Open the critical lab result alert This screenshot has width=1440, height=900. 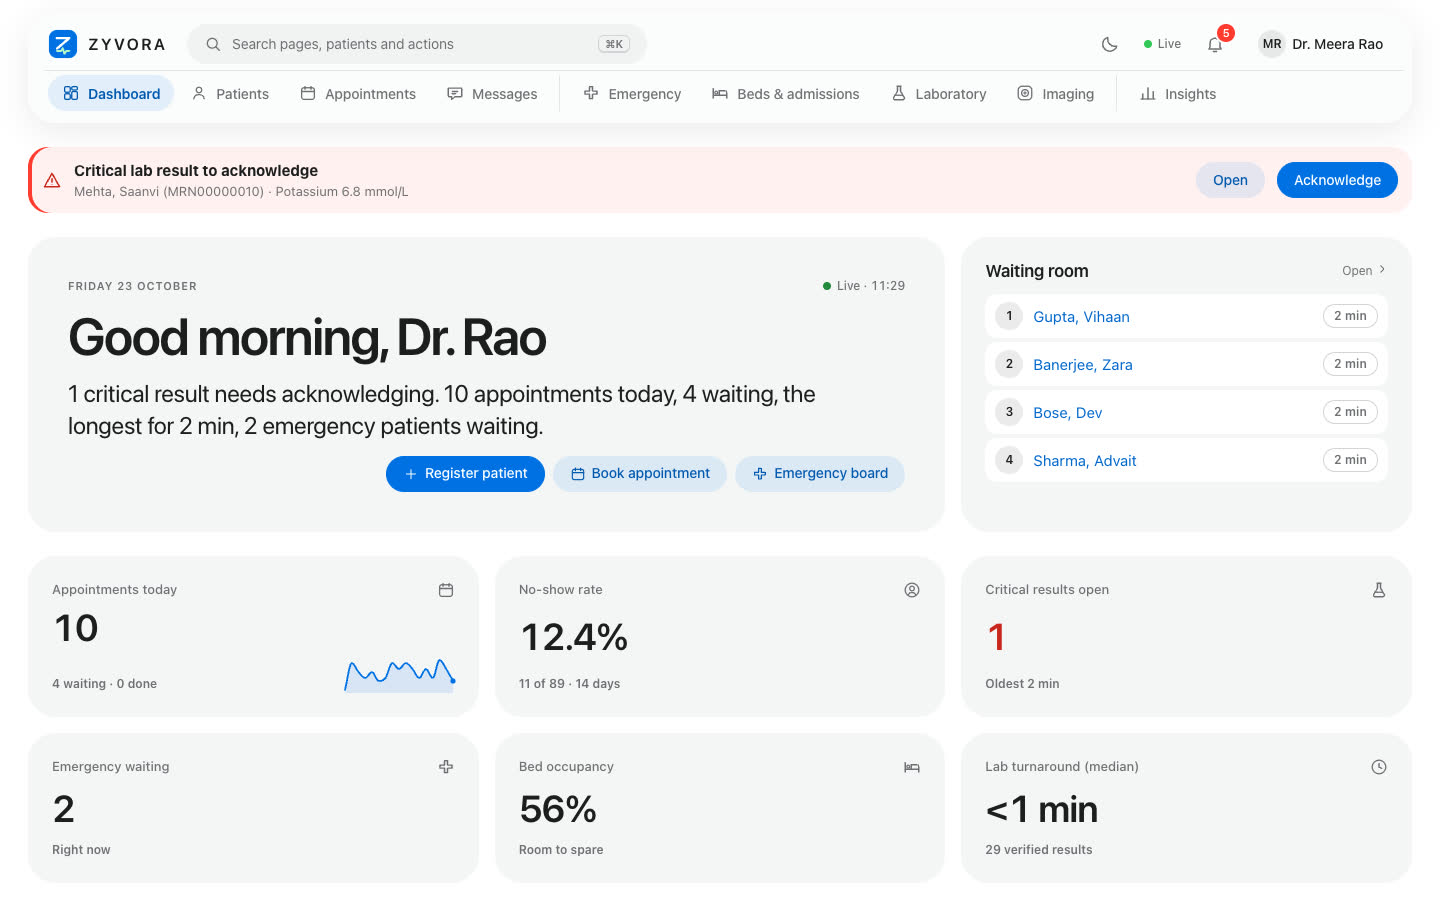click(1230, 180)
